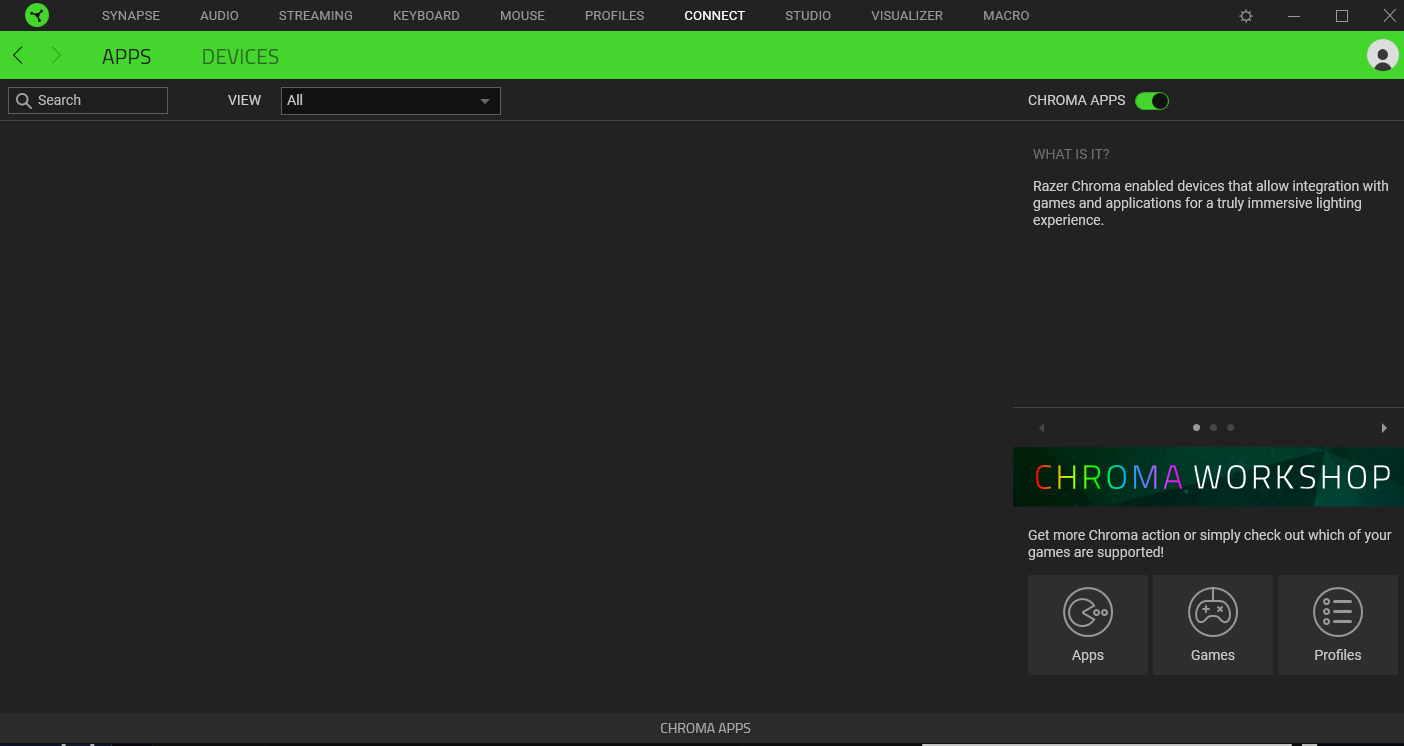1404x746 pixels.
Task: Click the Razer logo icon
Action: [37, 15]
